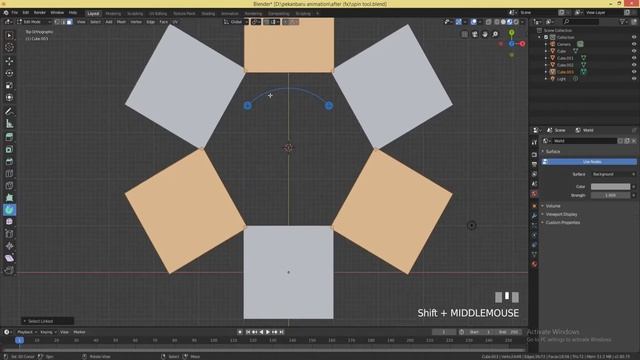Enable face select mode
This screenshot has height=360, width=640.
click(x=69, y=22)
